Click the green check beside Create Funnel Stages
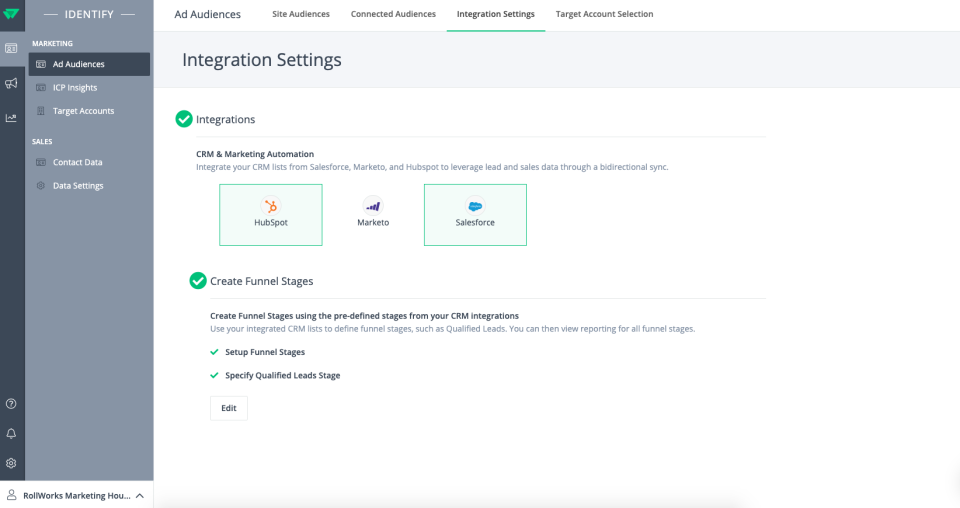960x508 pixels. click(198, 281)
